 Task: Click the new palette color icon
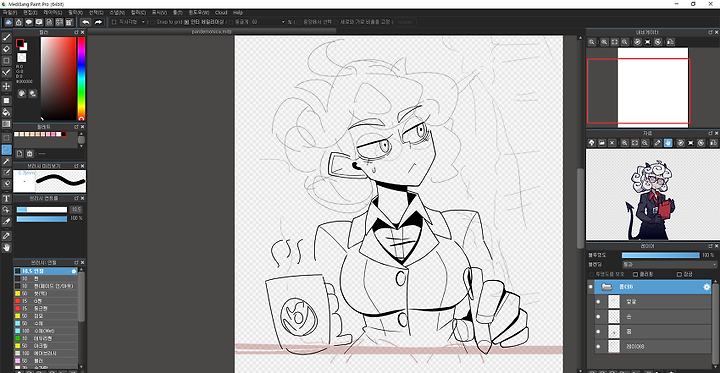pos(19,153)
